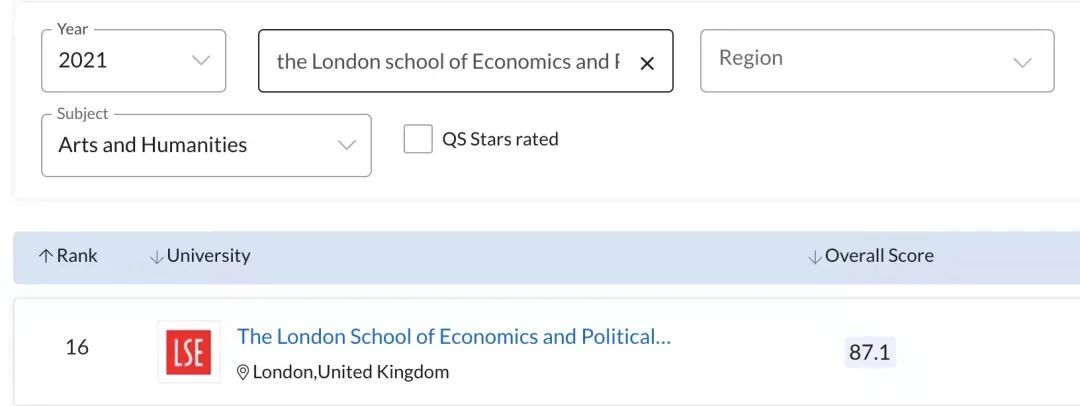Enable the QS Stars rated checkbox
The width and height of the screenshot is (1080, 406).
click(418, 139)
